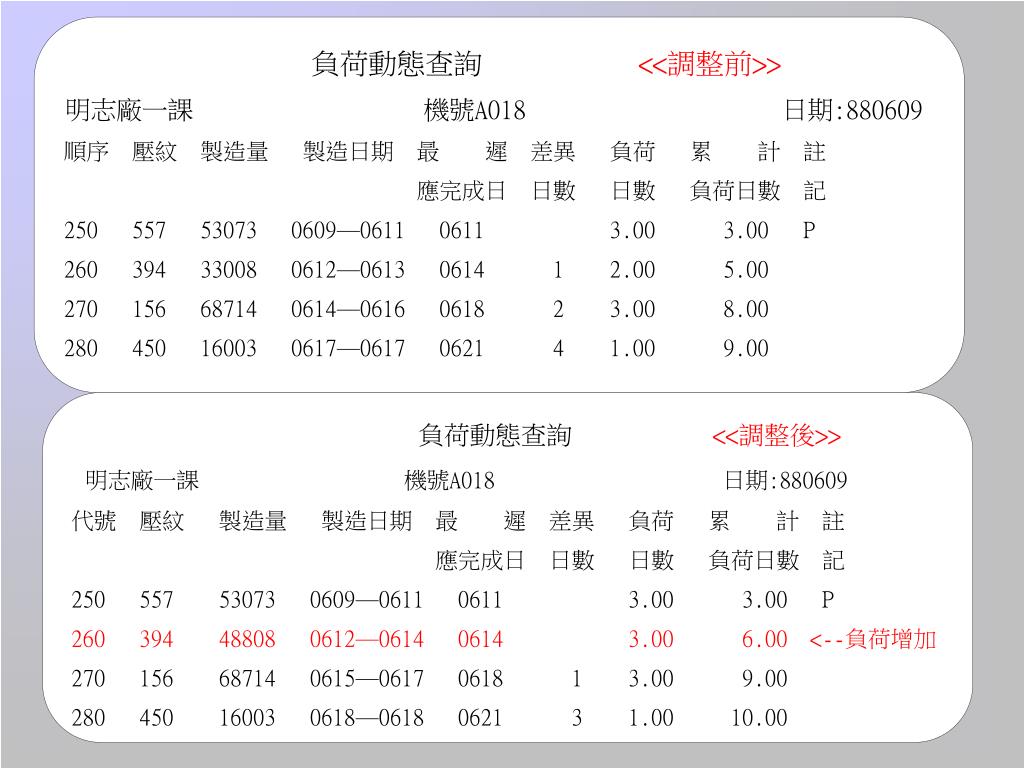
Task: Click emboss code 156 in the 調整前 panel
Action: click(x=149, y=309)
